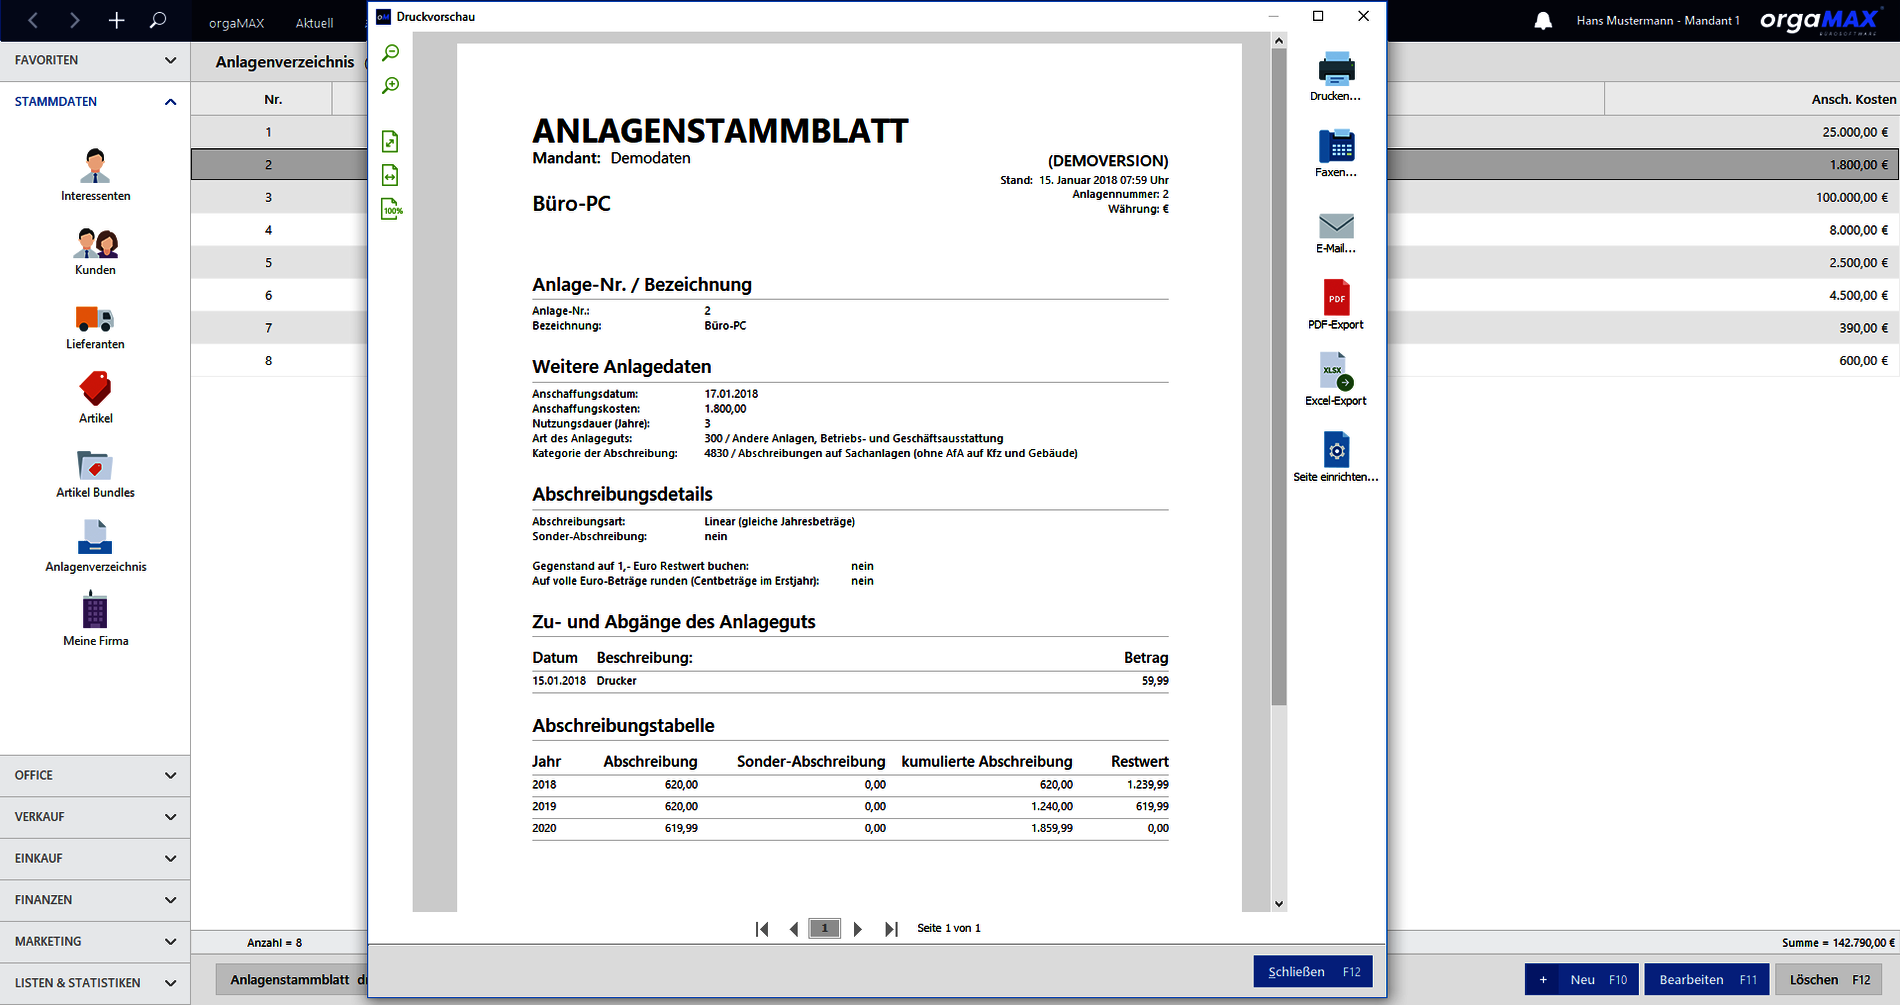Go back with the left arrow
The height and width of the screenshot is (1005, 1900).
(33, 20)
